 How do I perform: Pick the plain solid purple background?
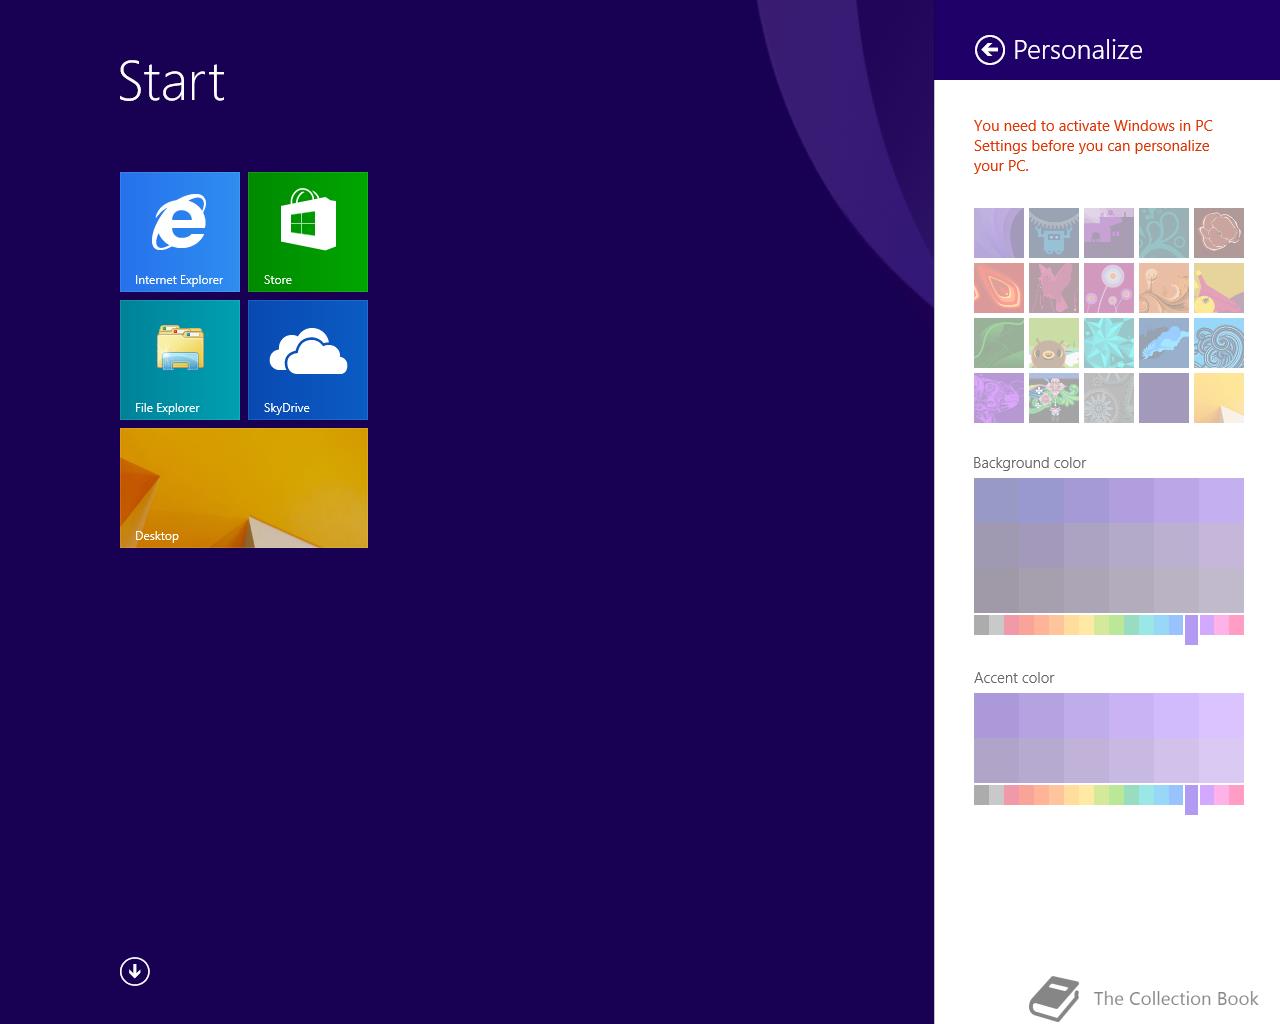[x=1164, y=398]
